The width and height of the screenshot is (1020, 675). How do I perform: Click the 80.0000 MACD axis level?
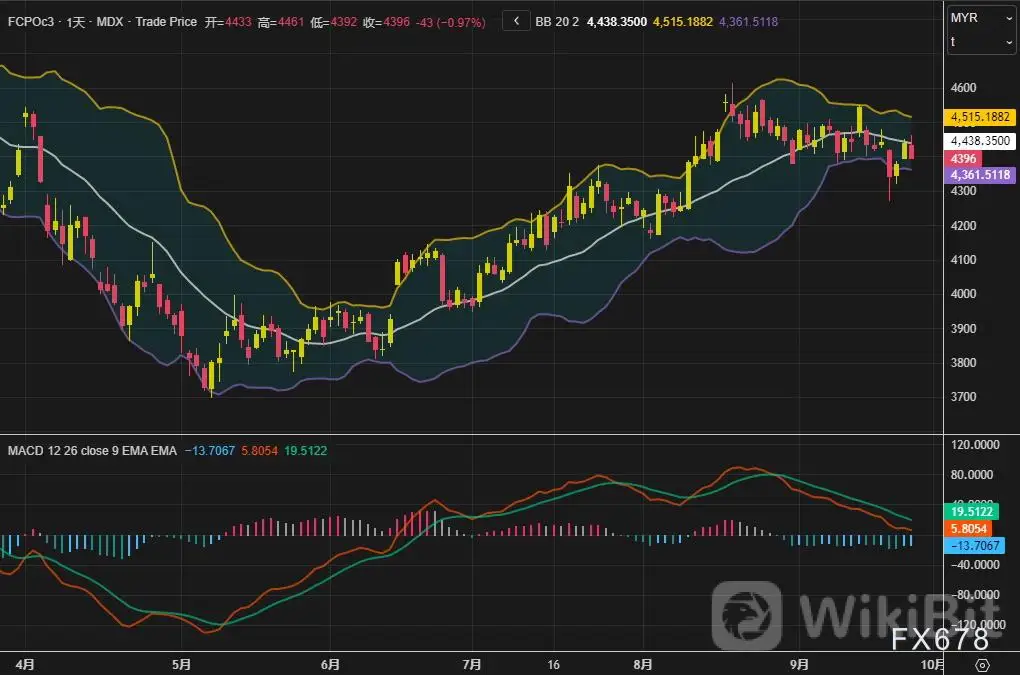[x=972, y=475]
